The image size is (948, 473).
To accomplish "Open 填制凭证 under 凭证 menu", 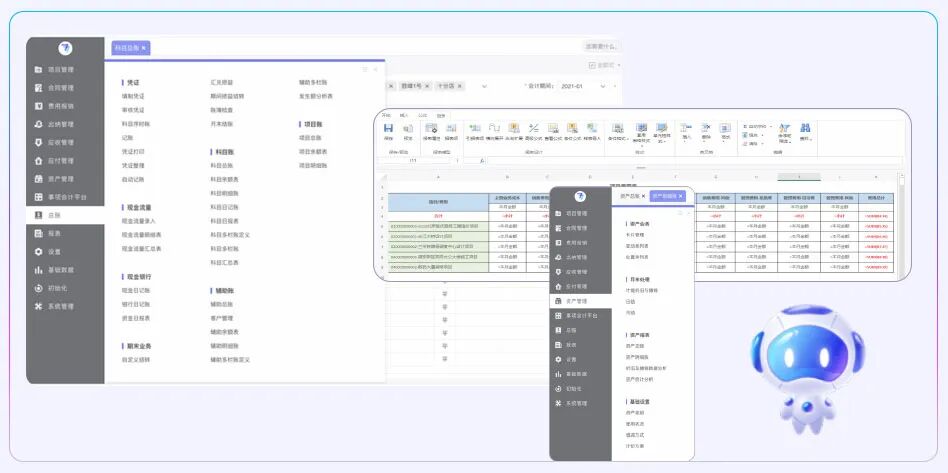I will point(133,96).
